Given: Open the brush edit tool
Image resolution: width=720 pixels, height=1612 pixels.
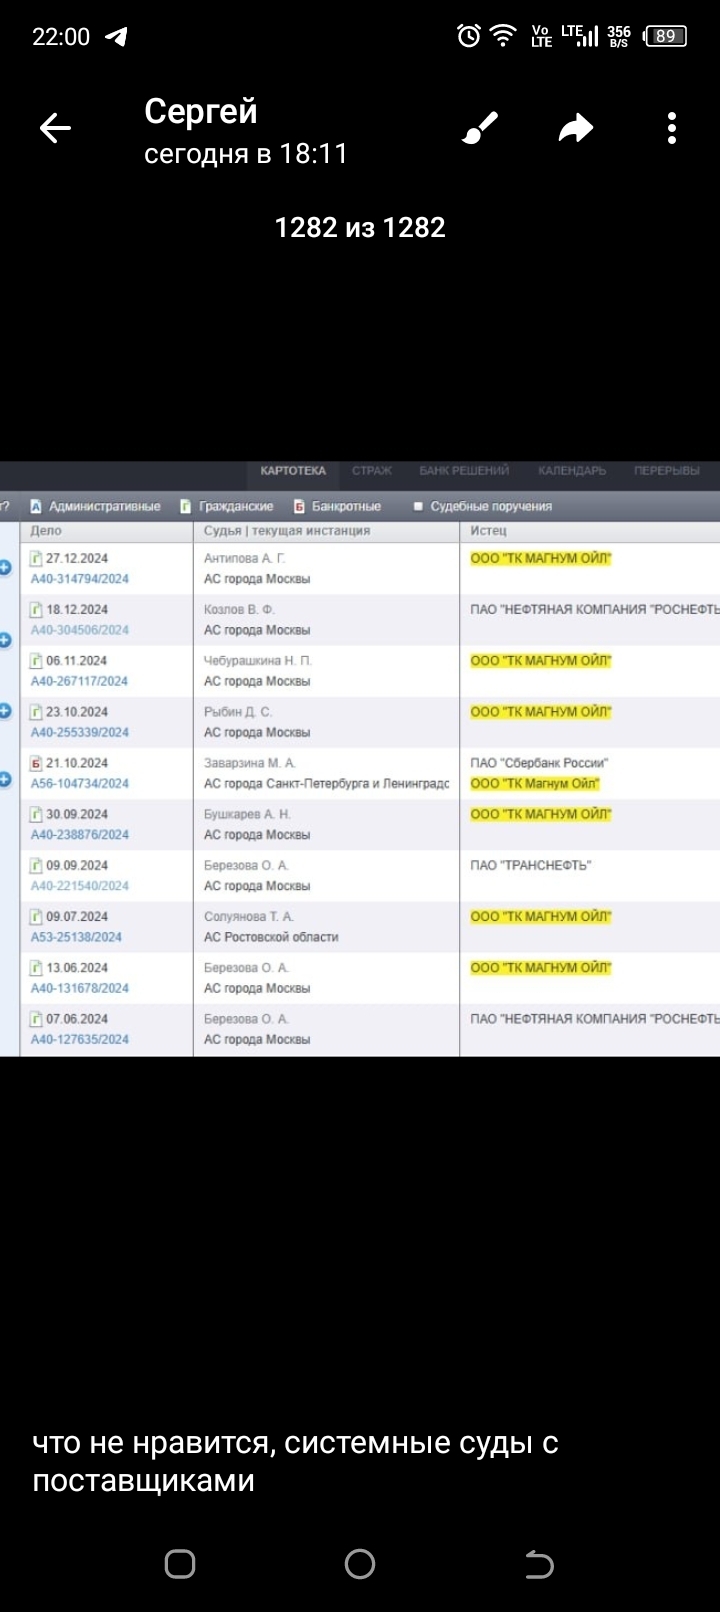Looking at the screenshot, I should tap(480, 128).
